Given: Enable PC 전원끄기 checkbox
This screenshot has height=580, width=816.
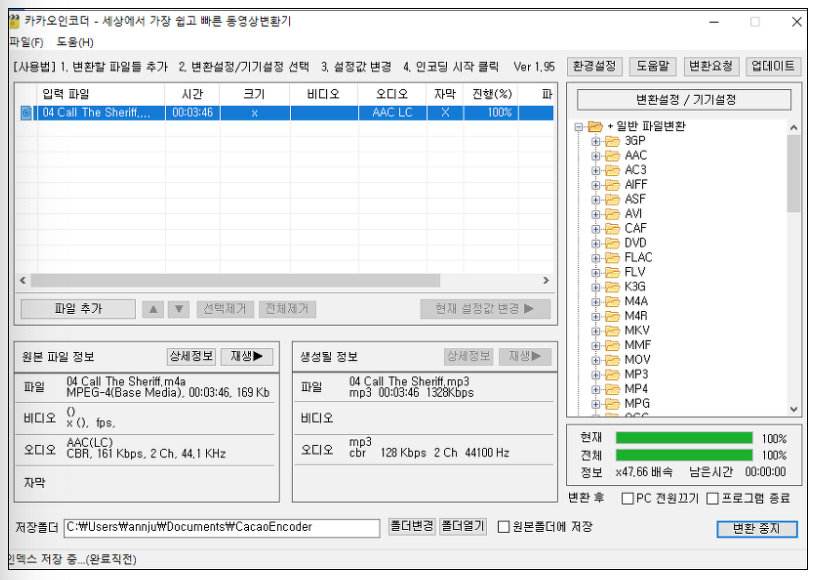Looking at the screenshot, I should point(628,498).
